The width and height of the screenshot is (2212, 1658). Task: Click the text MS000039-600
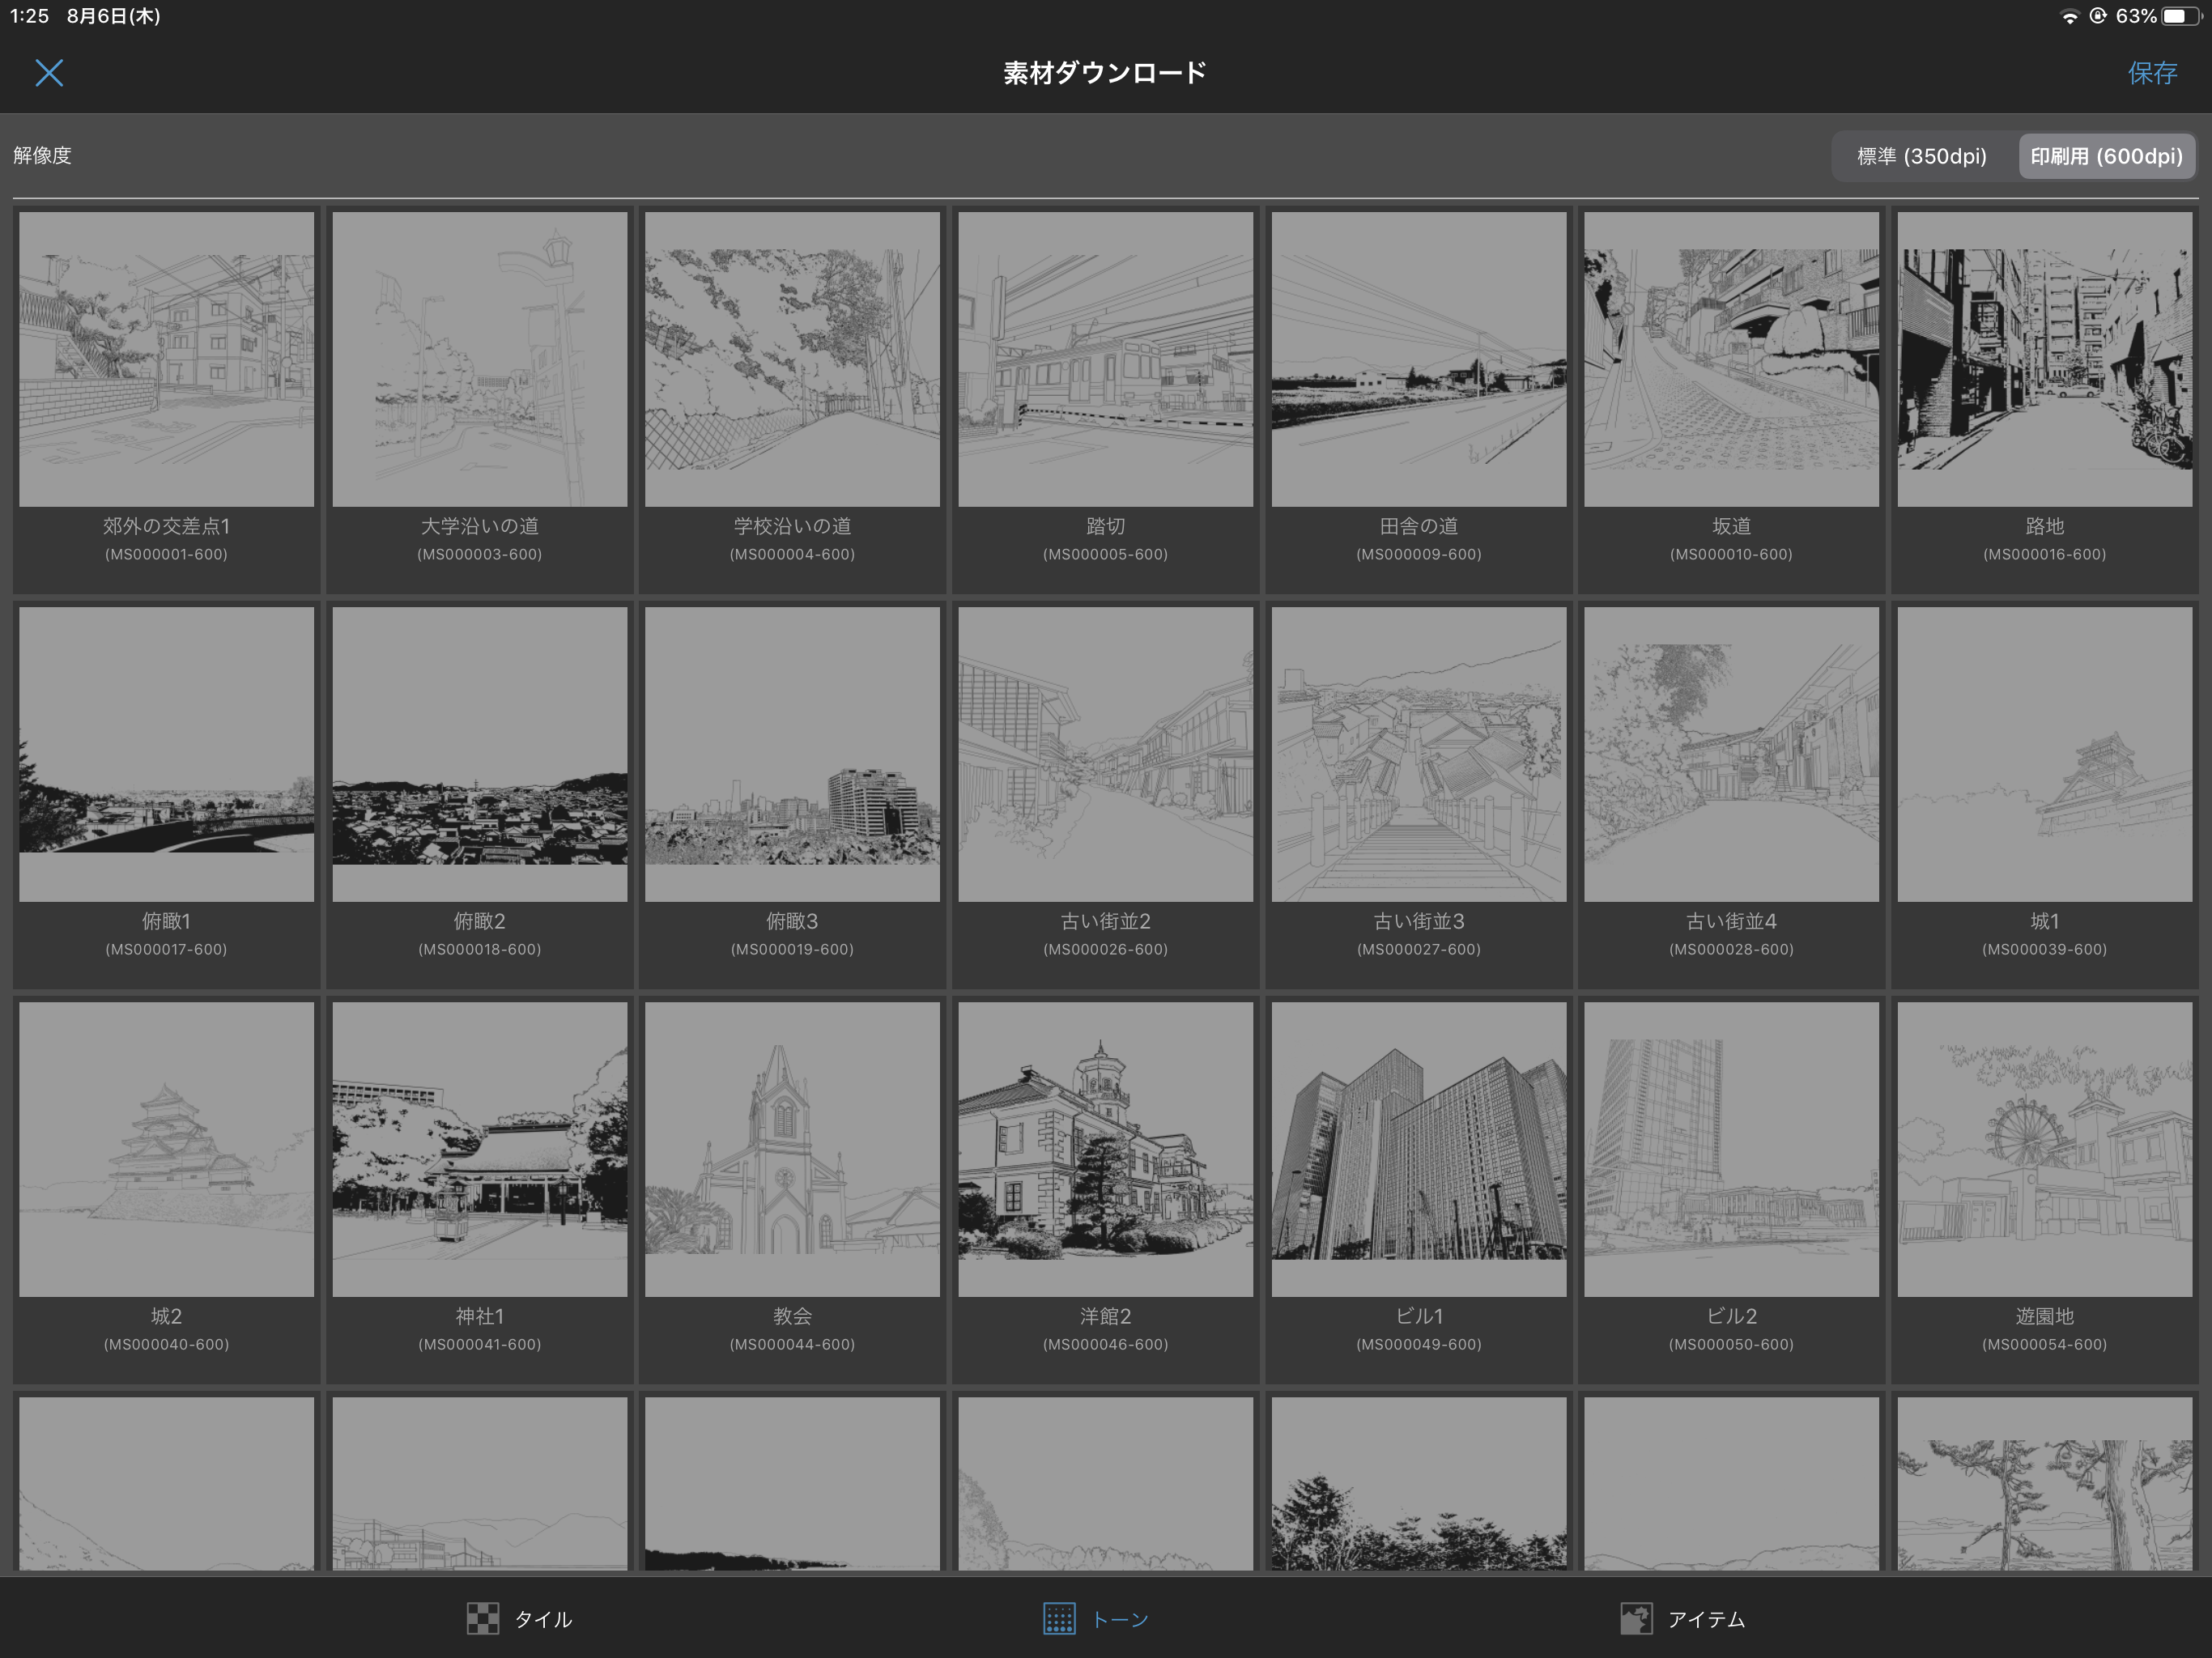click(x=2044, y=949)
